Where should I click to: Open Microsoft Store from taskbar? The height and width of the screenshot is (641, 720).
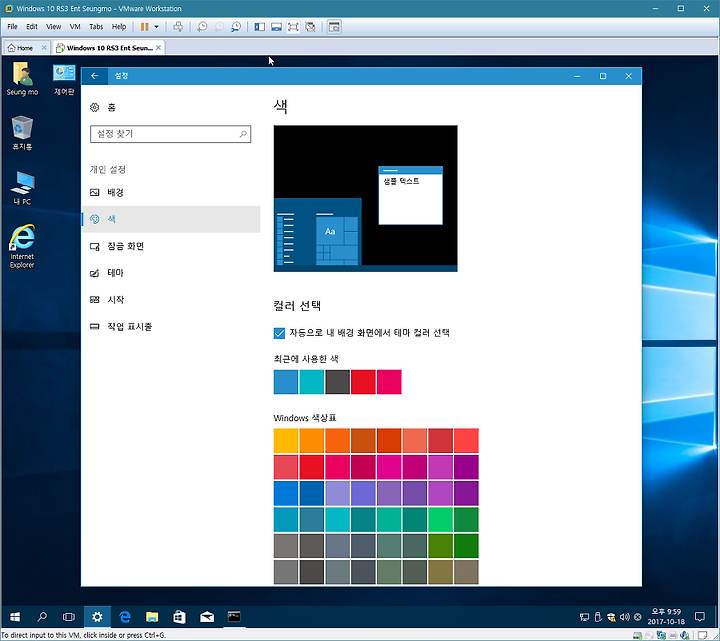click(179, 617)
